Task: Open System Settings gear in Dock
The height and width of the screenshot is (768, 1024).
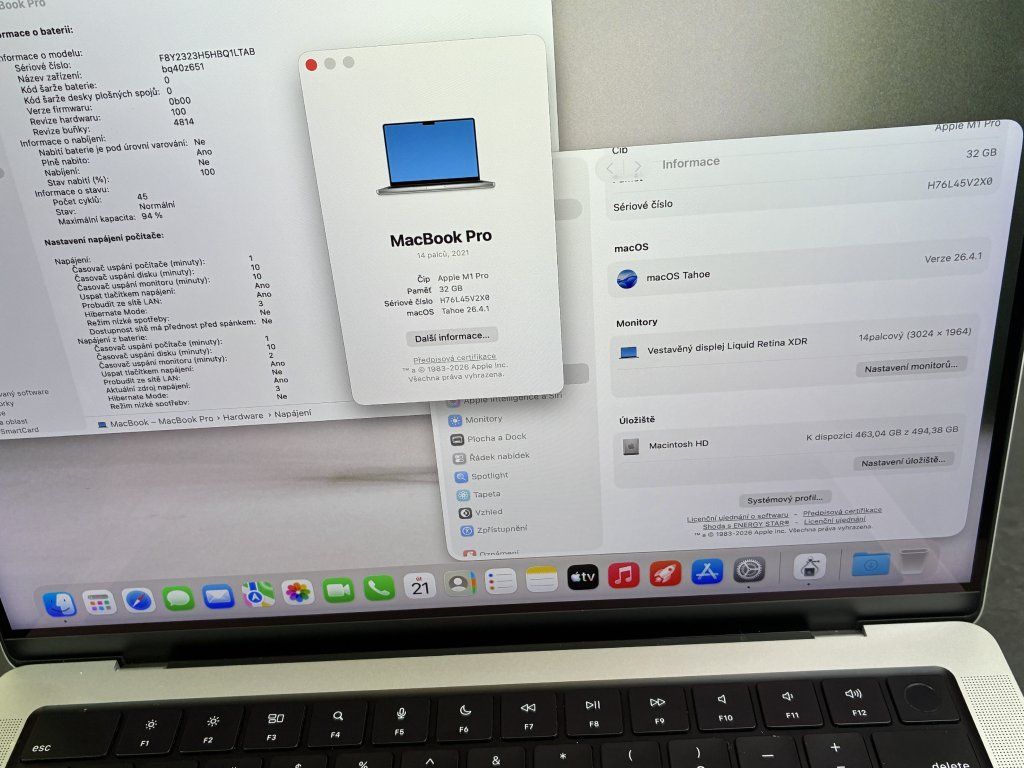Action: tap(749, 569)
